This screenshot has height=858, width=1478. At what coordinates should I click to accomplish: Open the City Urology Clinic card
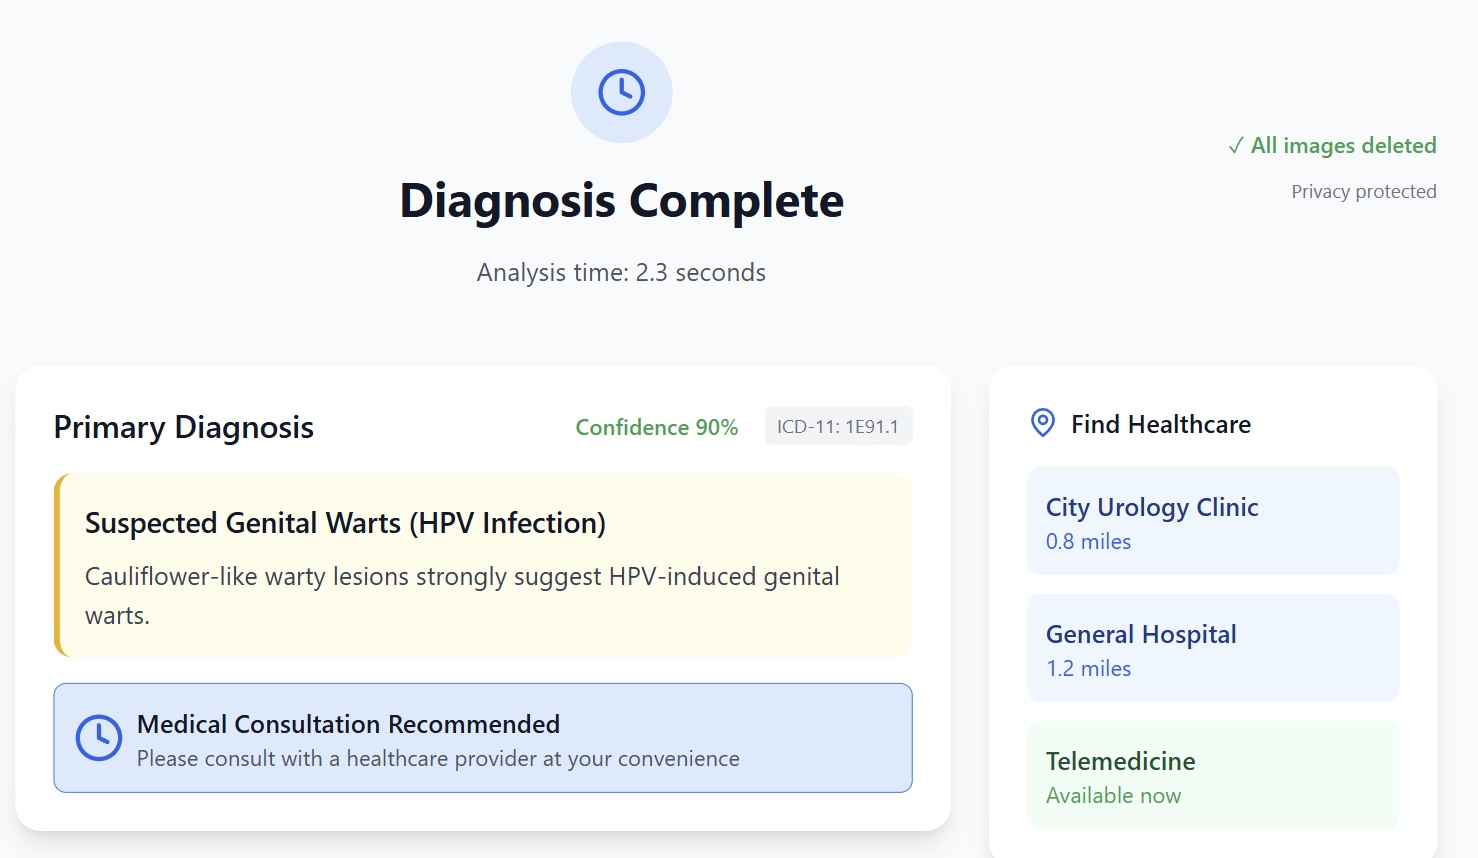tap(1213, 521)
